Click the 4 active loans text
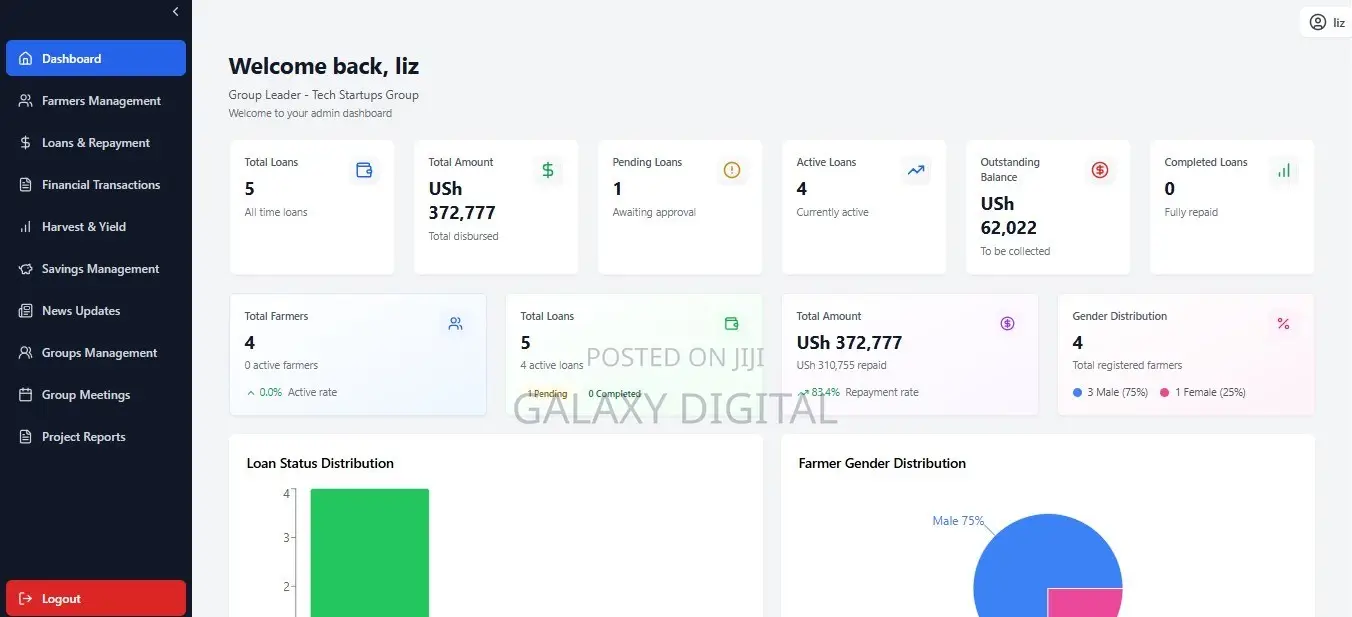 tap(552, 365)
